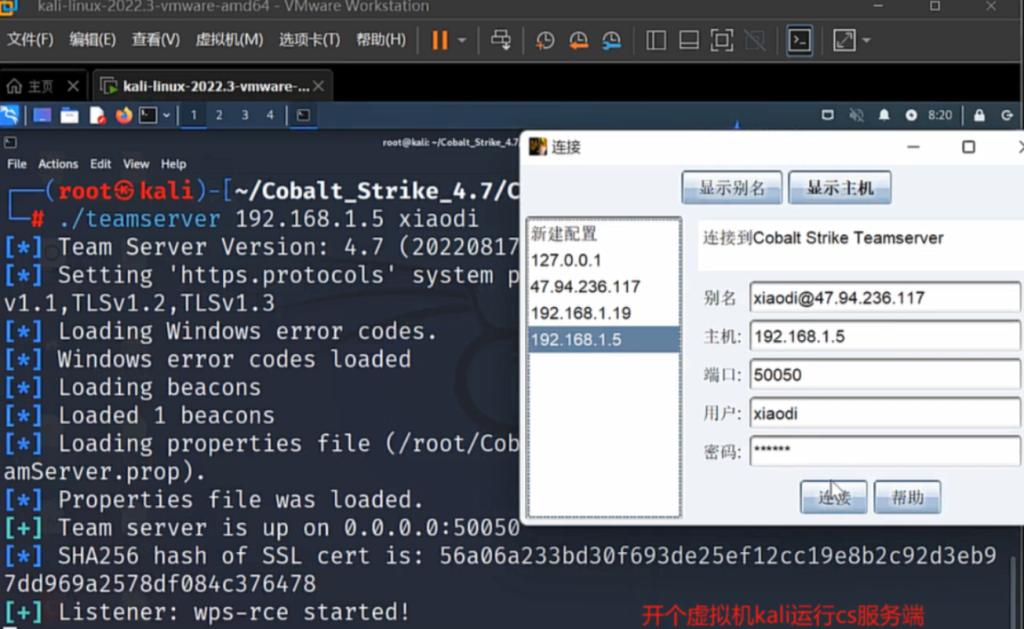Click the 连接 connect button
Viewport: 1024px width, 629px height.
click(x=834, y=498)
